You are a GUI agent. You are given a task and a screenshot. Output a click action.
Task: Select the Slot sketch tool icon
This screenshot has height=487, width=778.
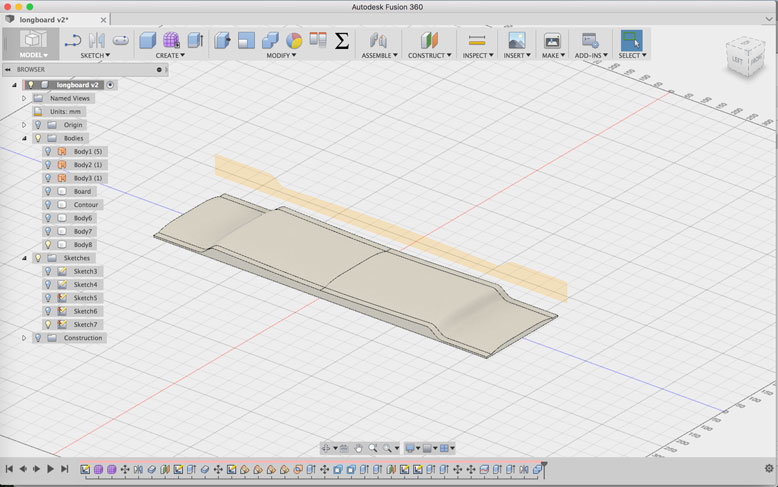(121, 40)
